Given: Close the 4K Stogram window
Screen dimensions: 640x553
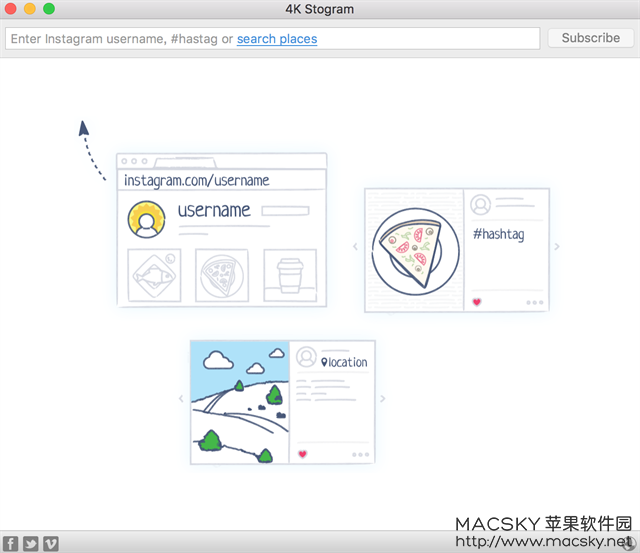Looking at the screenshot, I should [10, 9].
